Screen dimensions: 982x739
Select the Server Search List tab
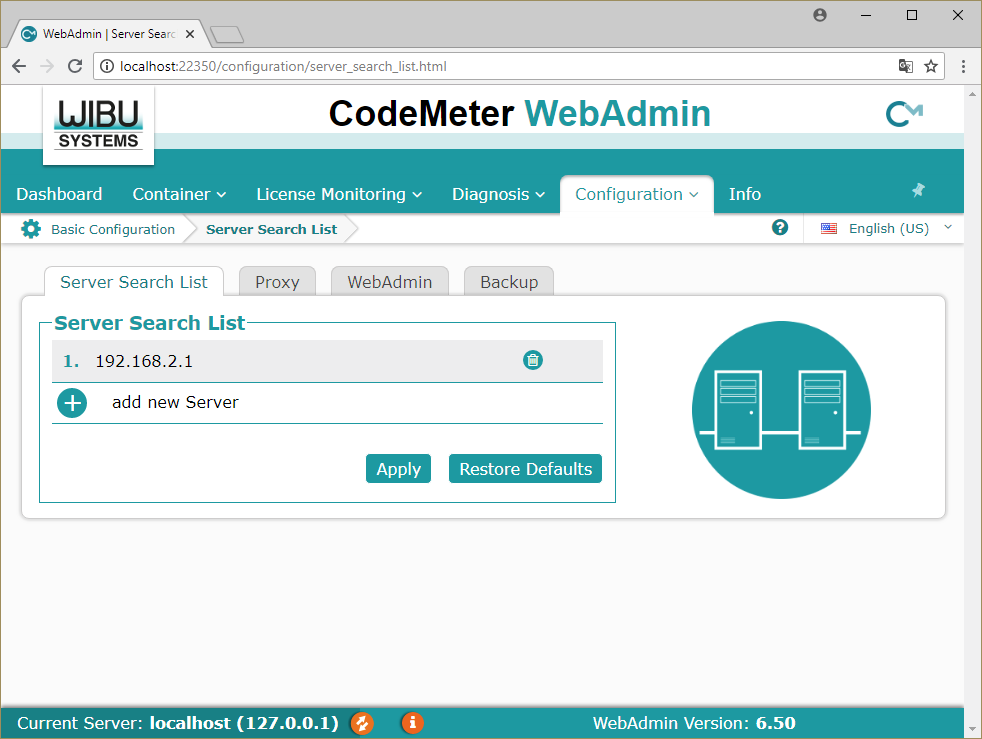click(134, 282)
